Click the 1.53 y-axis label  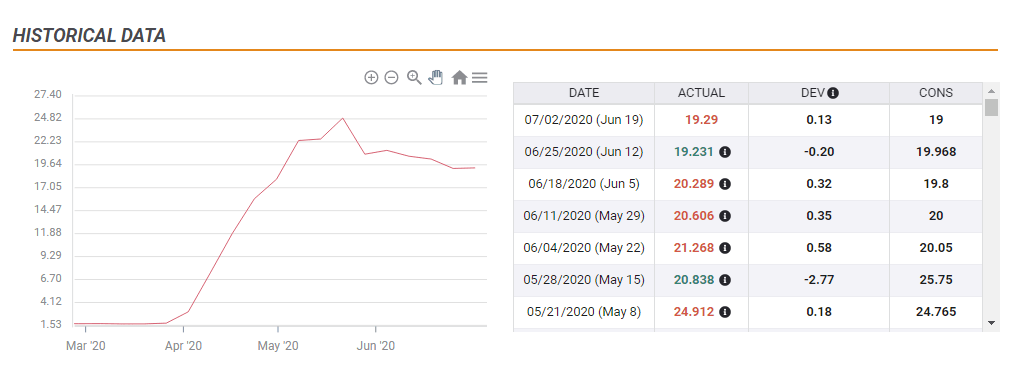[x=50, y=325]
